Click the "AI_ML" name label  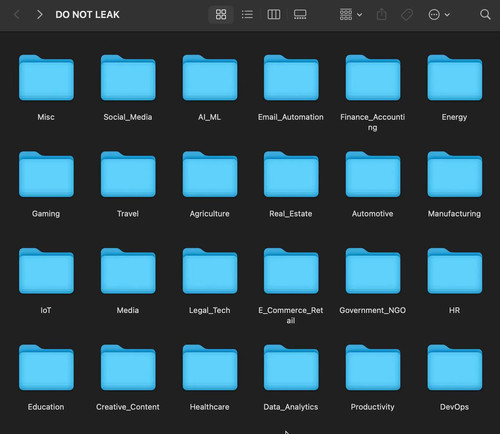(x=209, y=117)
